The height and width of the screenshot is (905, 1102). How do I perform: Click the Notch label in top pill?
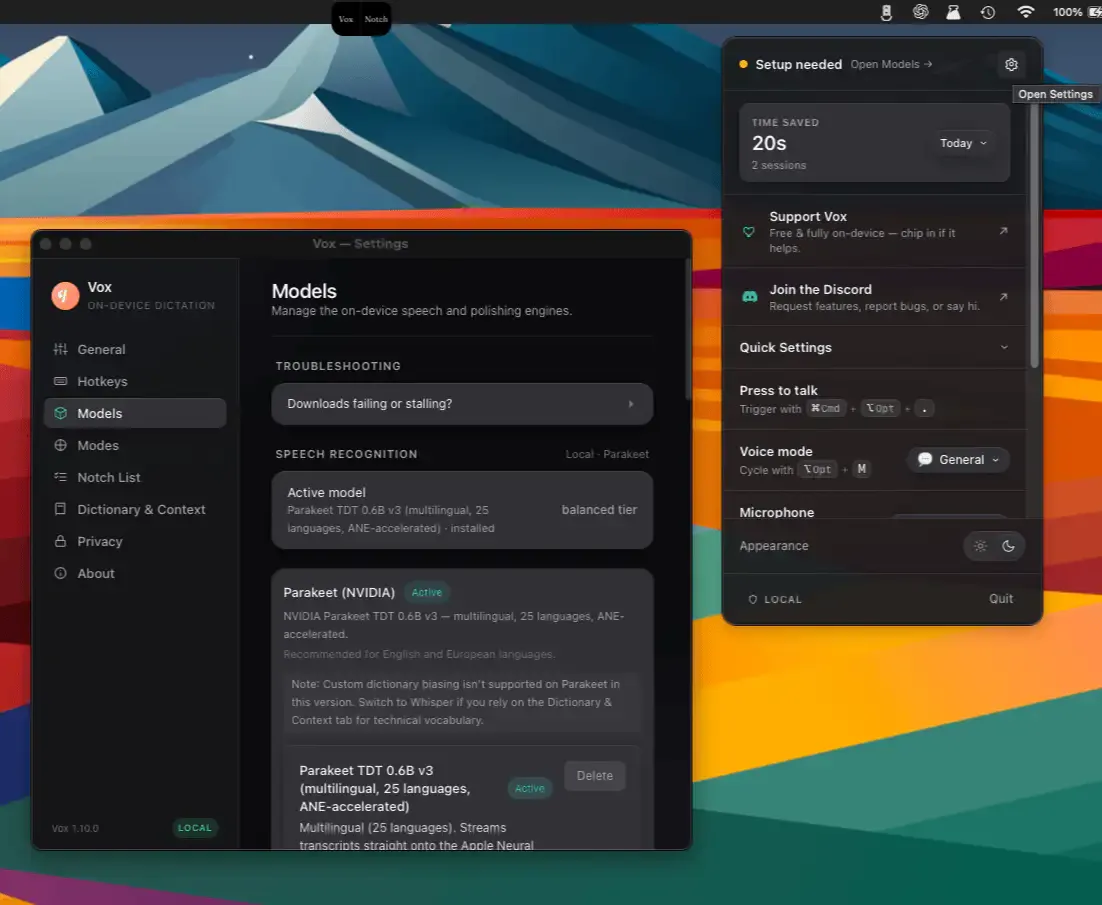pyautogui.click(x=376, y=19)
